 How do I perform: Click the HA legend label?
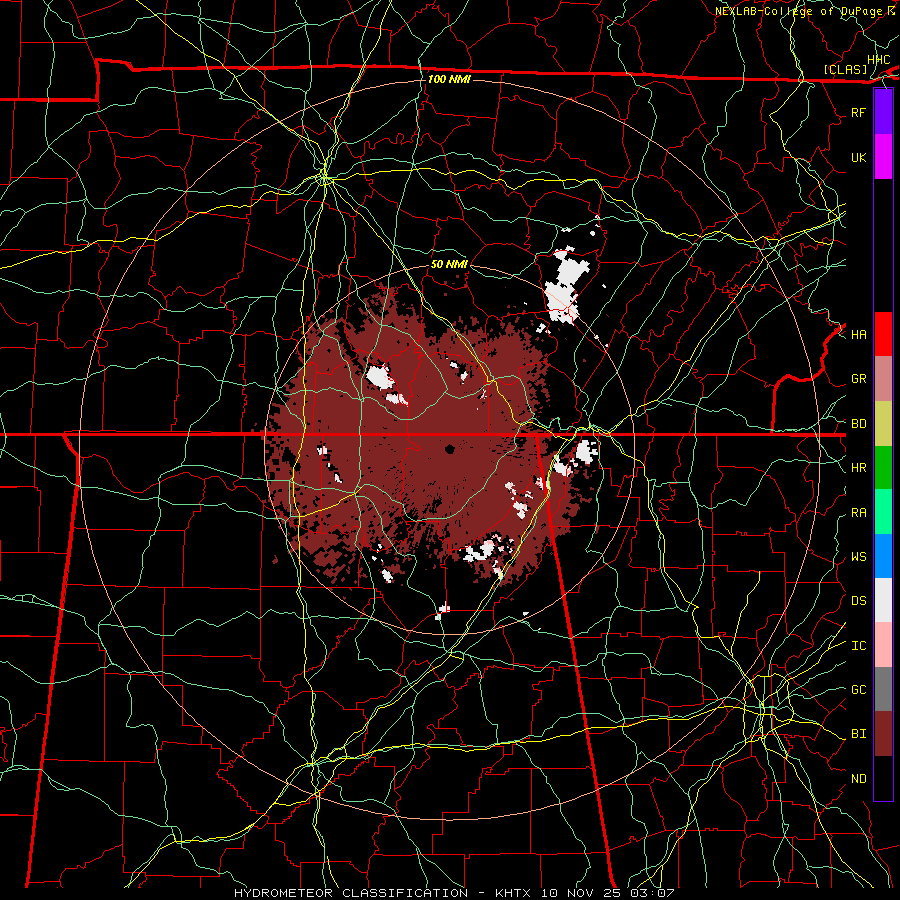coord(859,334)
